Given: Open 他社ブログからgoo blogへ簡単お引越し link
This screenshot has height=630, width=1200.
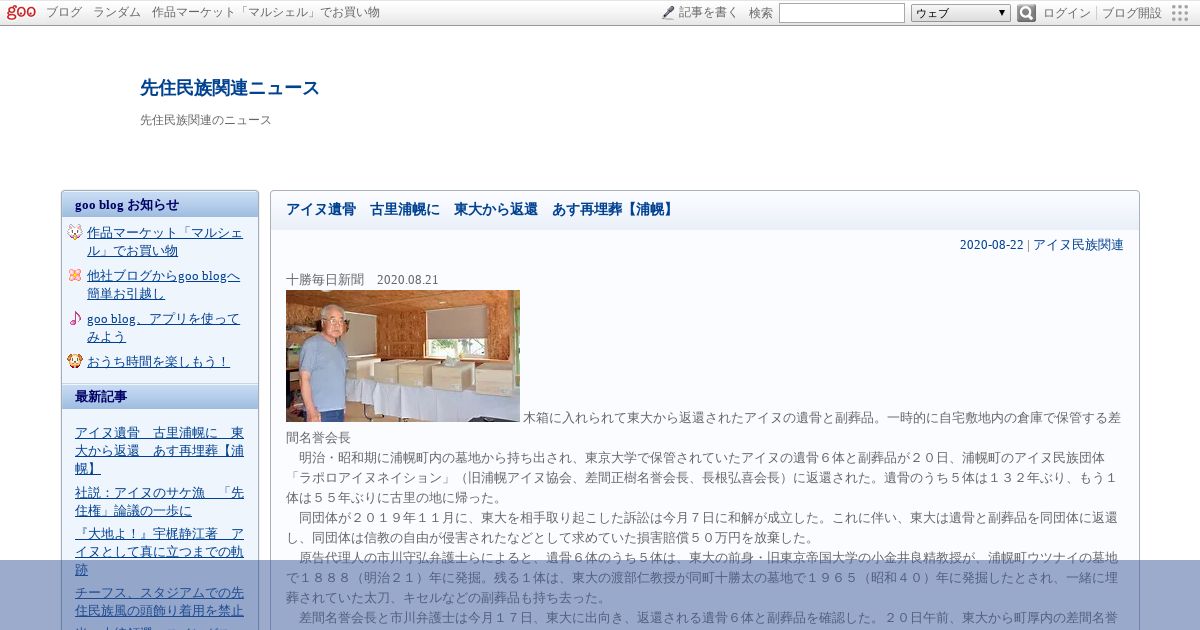Looking at the screenshot, I should pos(163,284).
